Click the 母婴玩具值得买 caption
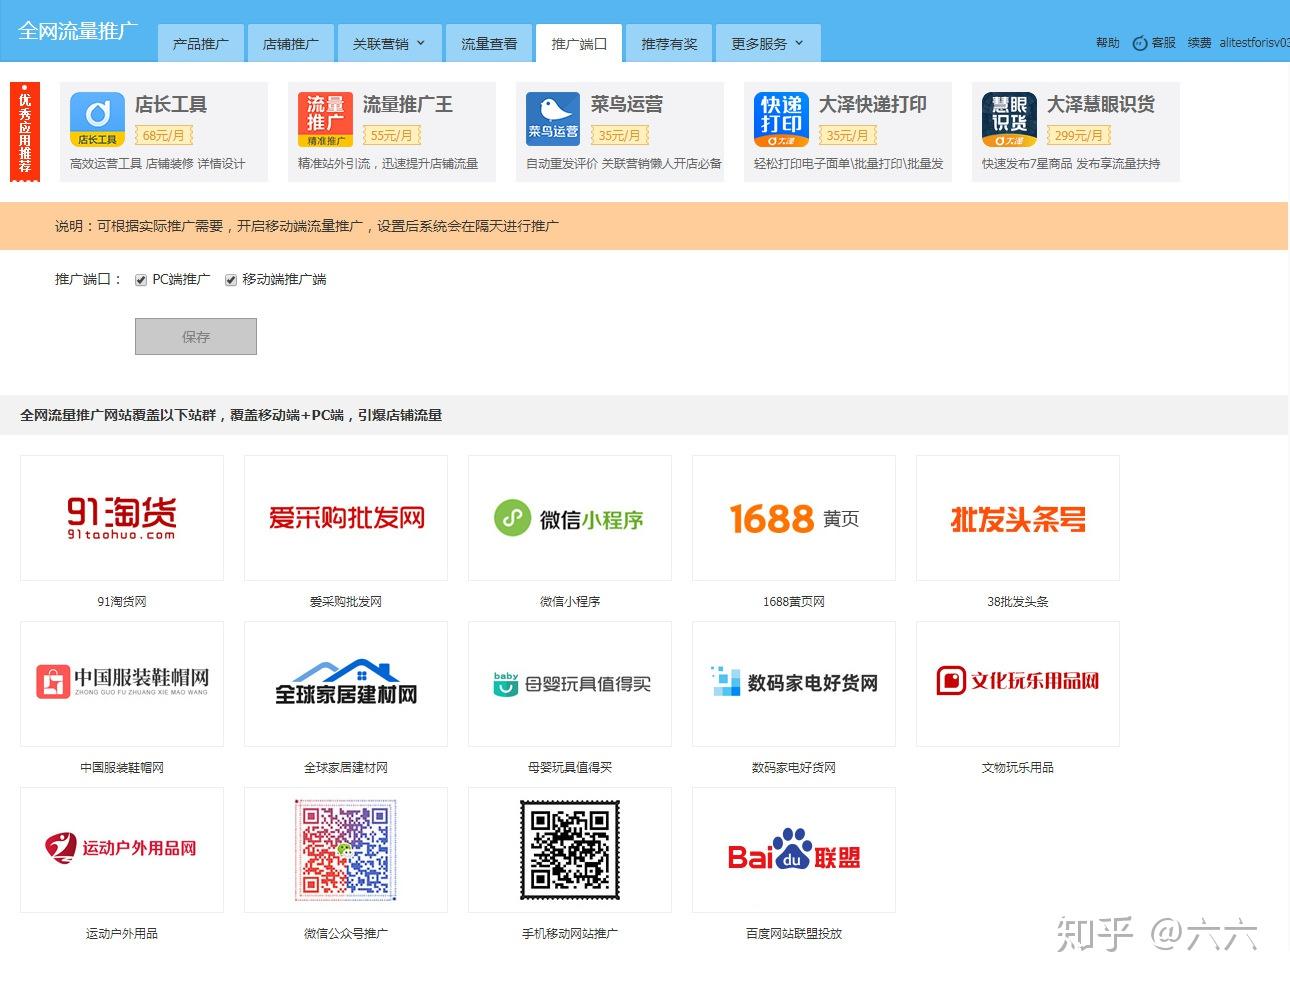 tap(570, 768)
